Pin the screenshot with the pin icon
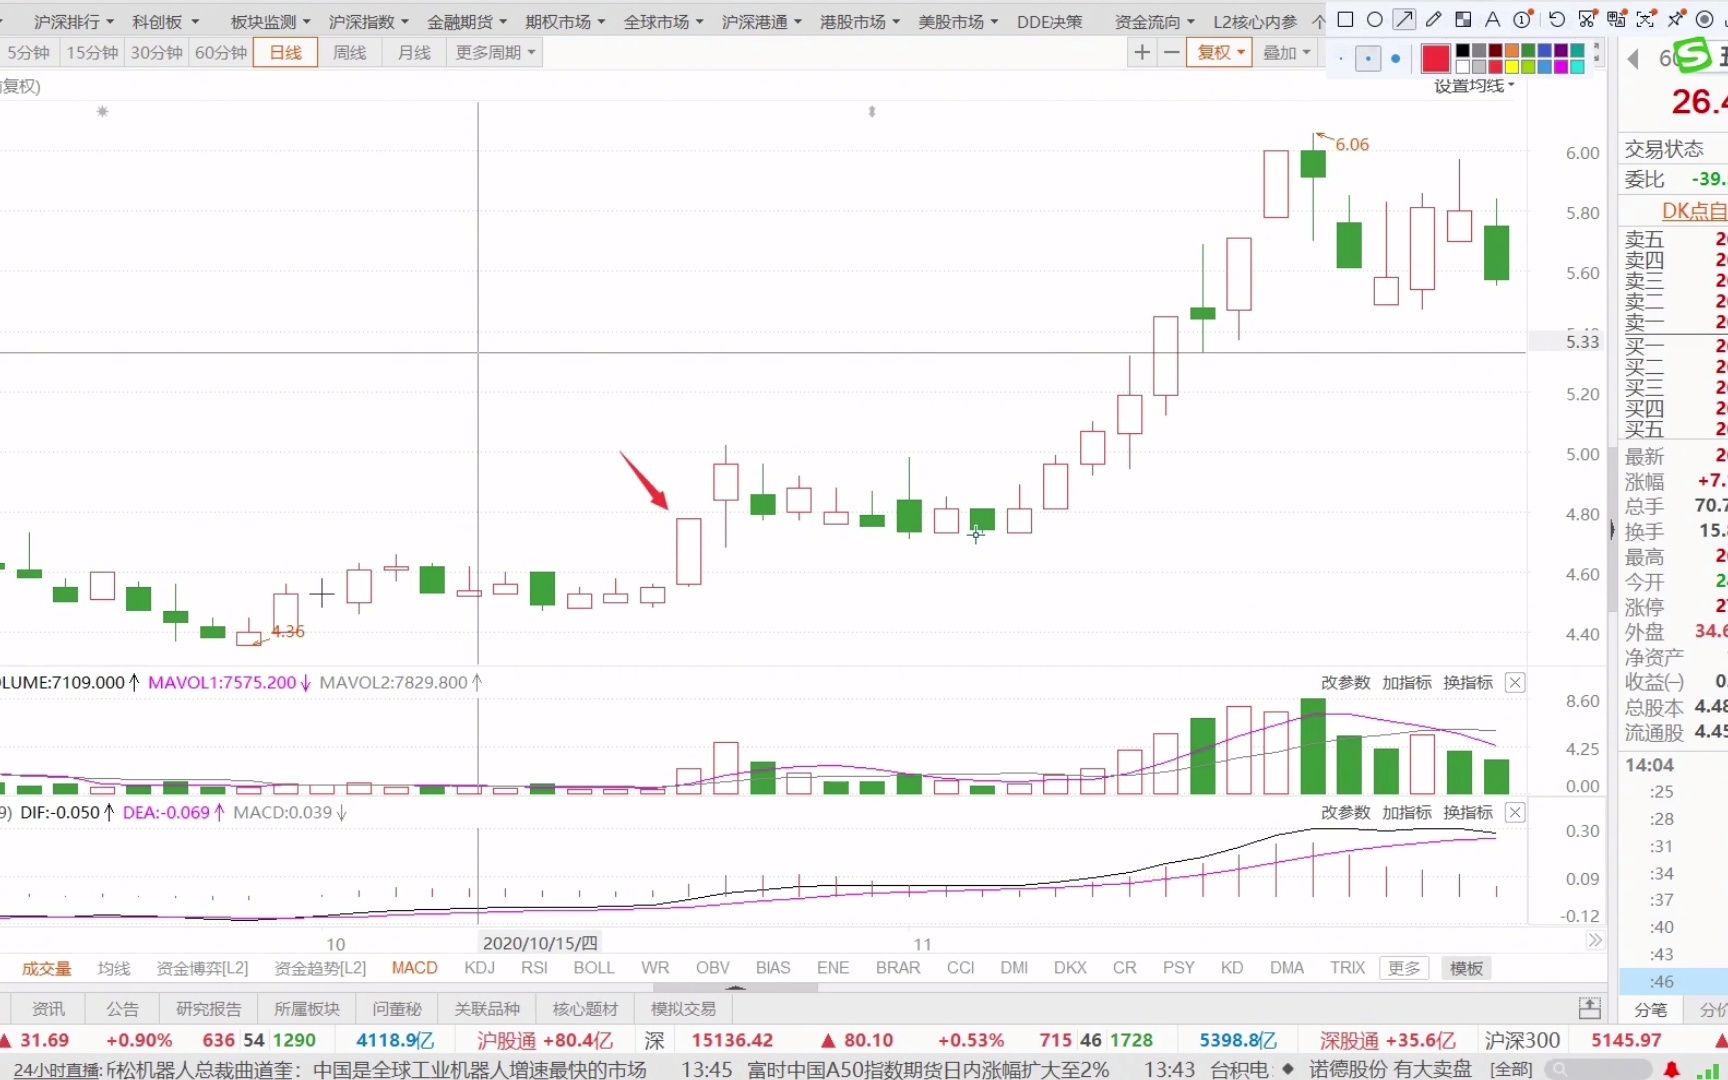Screen dimensions: 1728x1080 tap(1675, 19)
